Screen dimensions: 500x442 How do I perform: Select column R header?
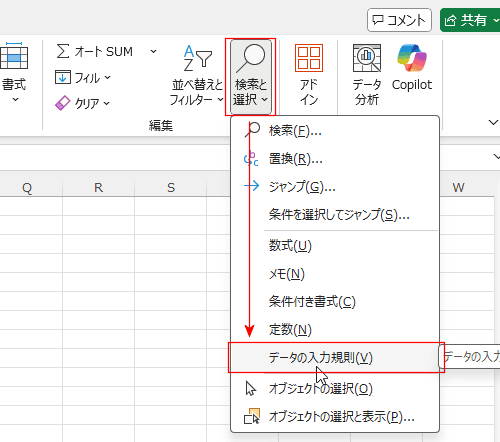point(98,187)
